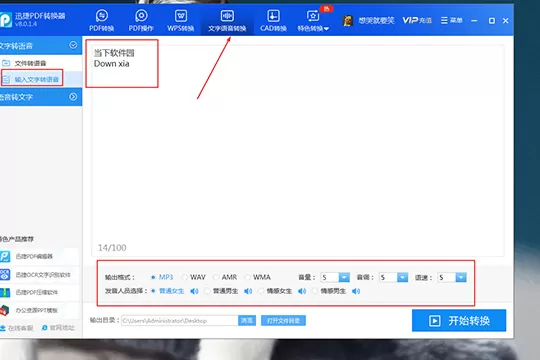Open the 迅捷PDF编辑器 recommended product
Screen dimensions: 540x360
tap(34, 256)
